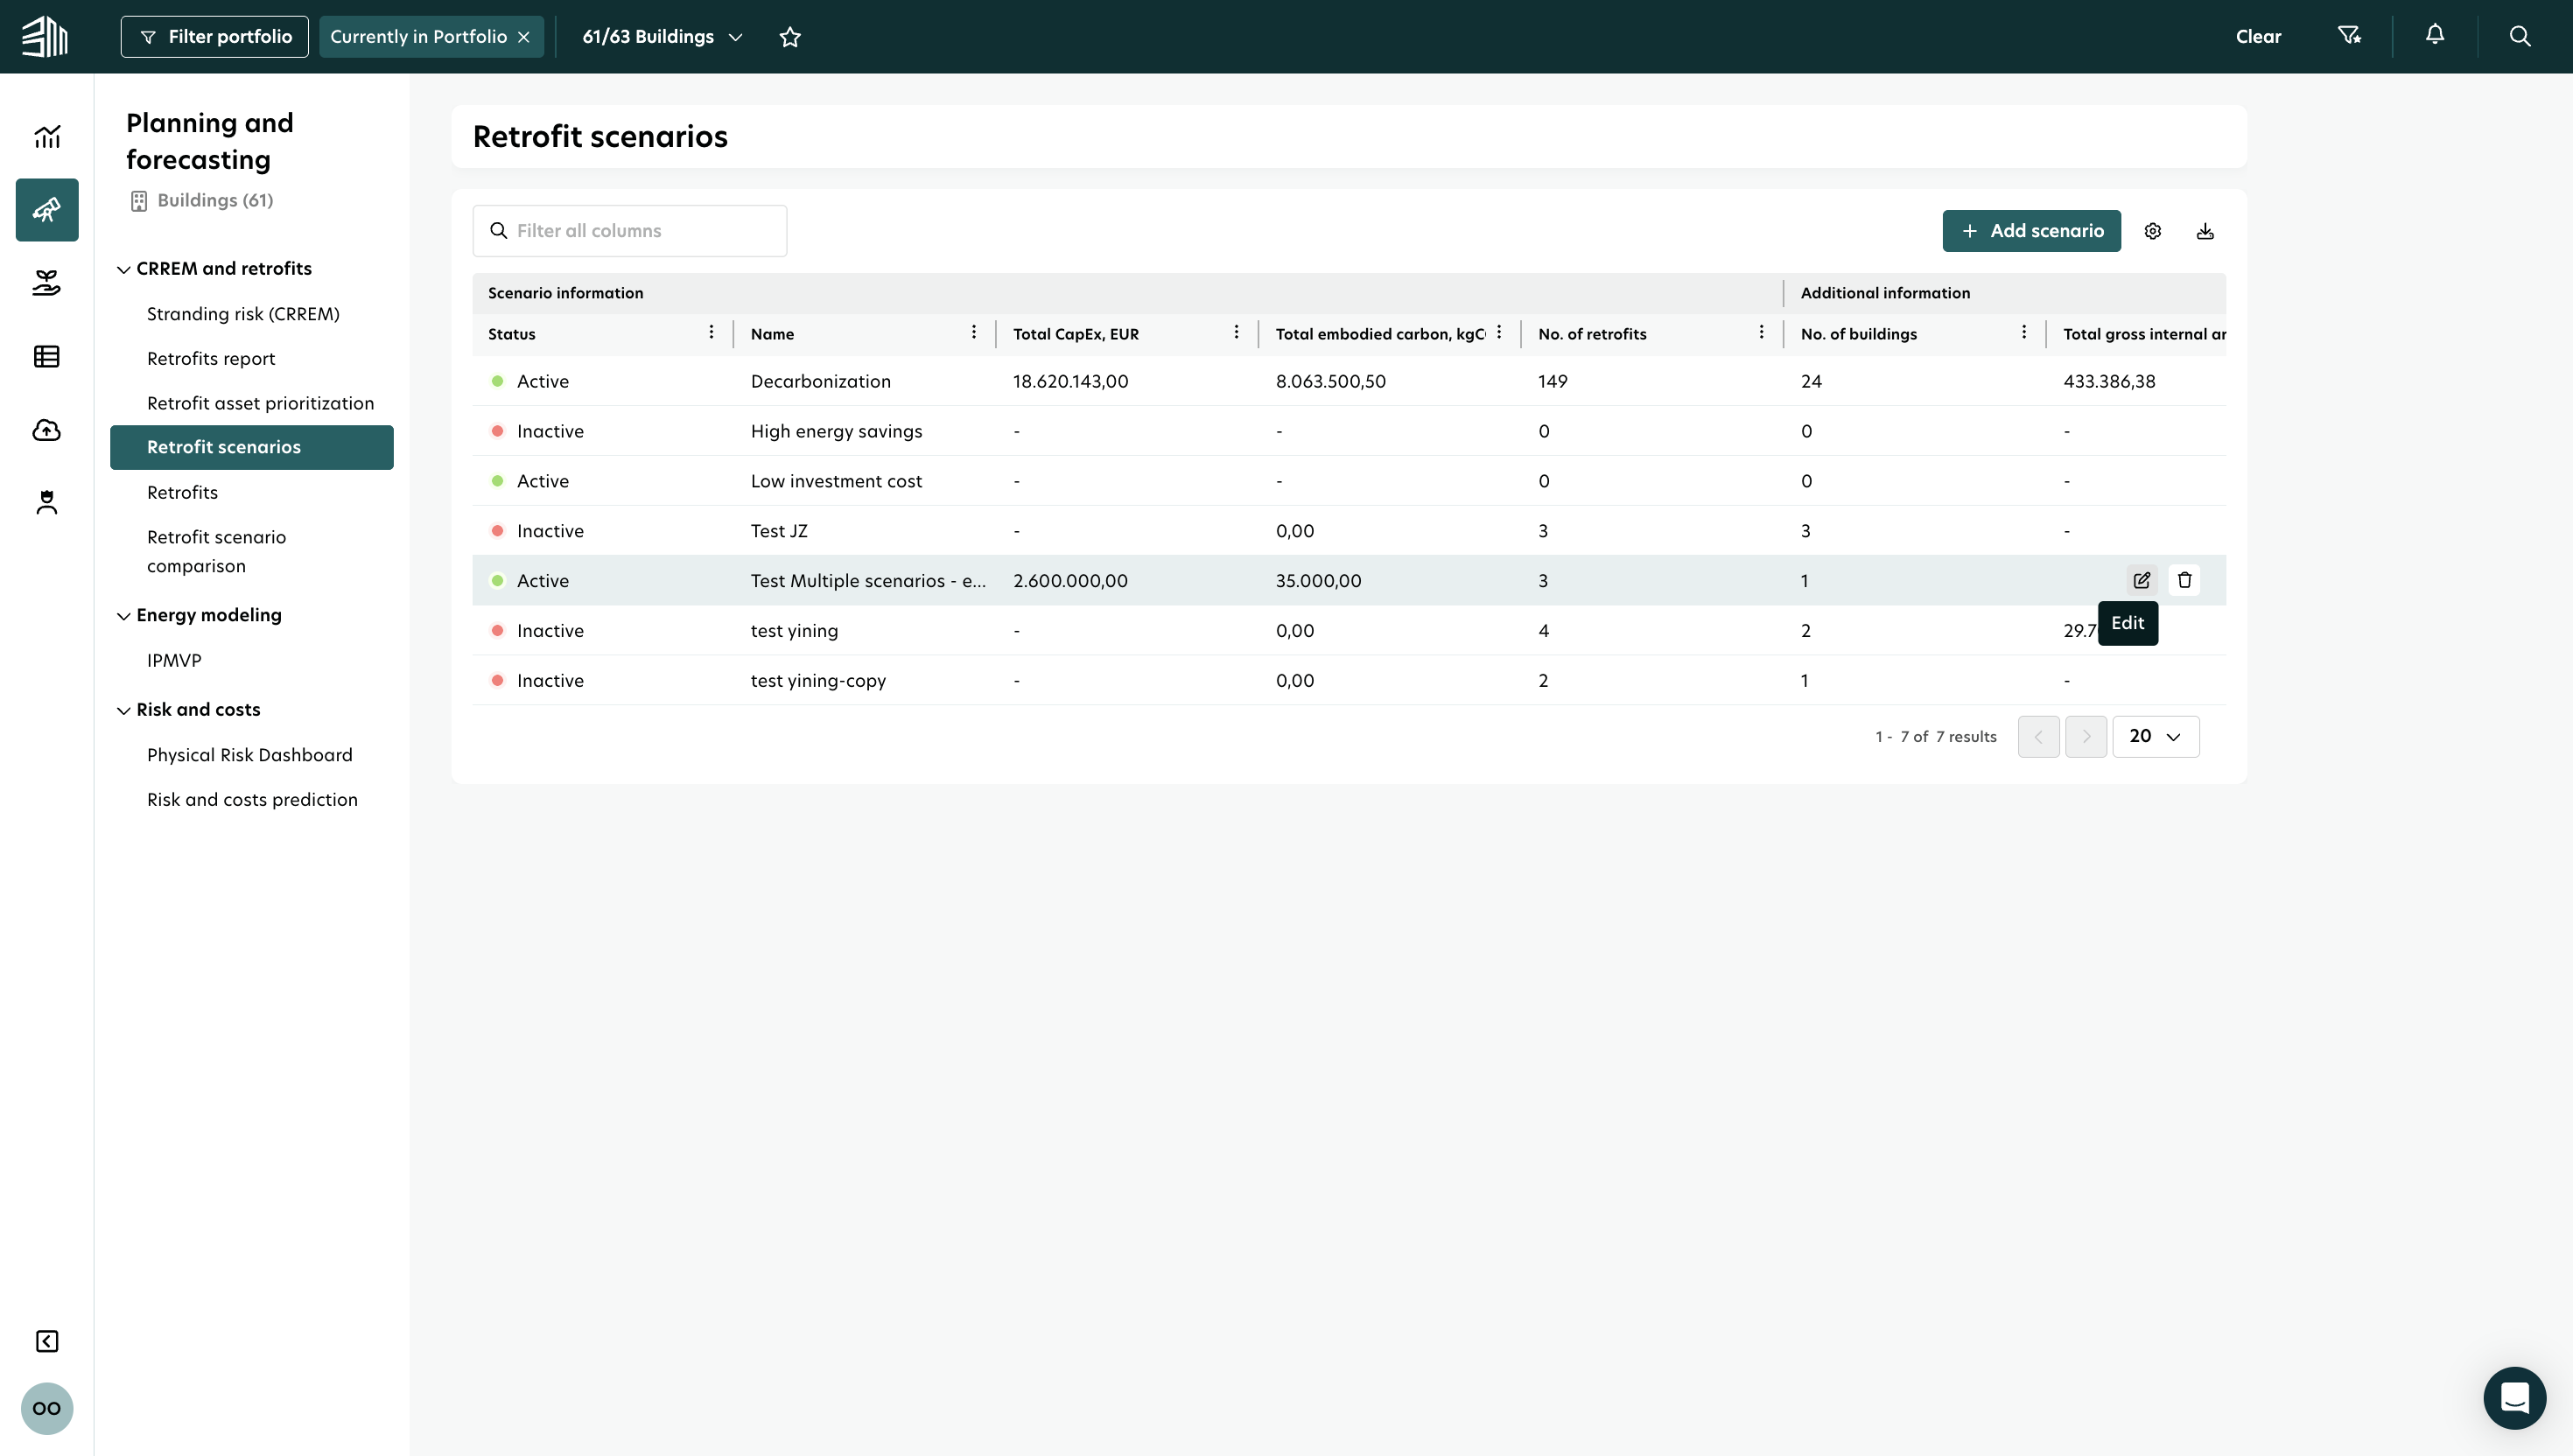The width and height of the screenshot is (2573, 1456).
Task: Delete the Test Multiple scenarios row
Action: (2184, 580)
